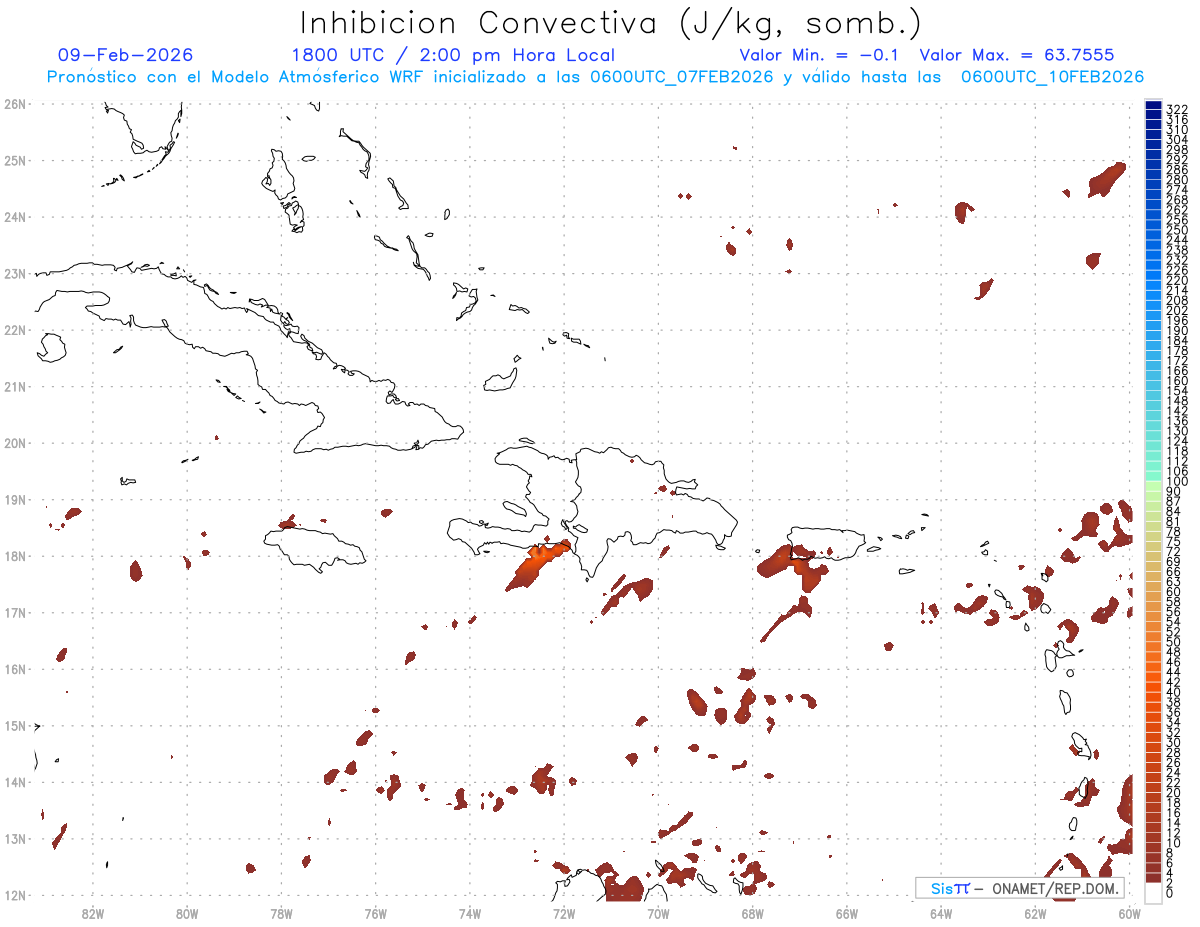The image size is (1200, 927).
Task: Click the 12N latitude label
Action: (x=14, y=895)
